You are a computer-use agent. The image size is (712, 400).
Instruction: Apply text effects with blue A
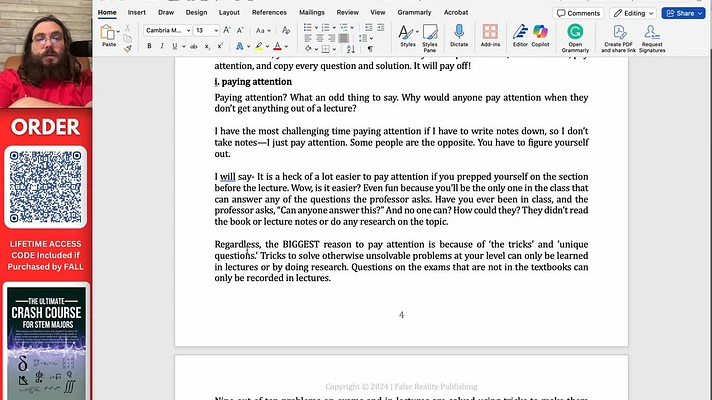(239, 46)
